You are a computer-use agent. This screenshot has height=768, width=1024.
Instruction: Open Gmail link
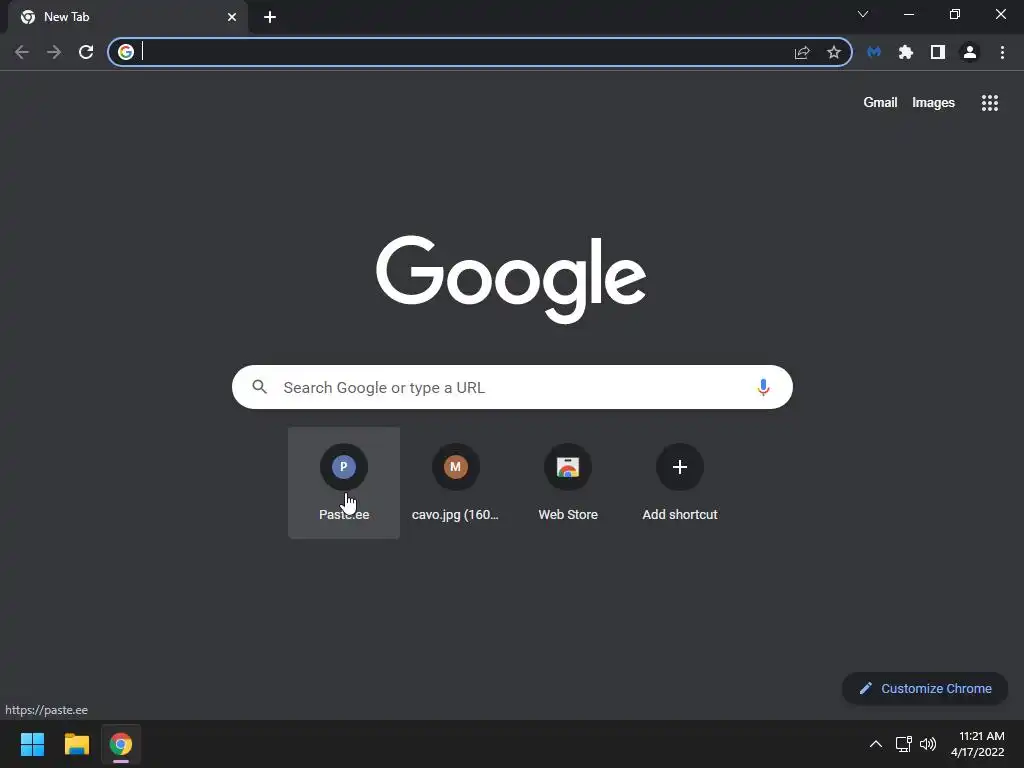pyautogui.click(x=880, y=103)
